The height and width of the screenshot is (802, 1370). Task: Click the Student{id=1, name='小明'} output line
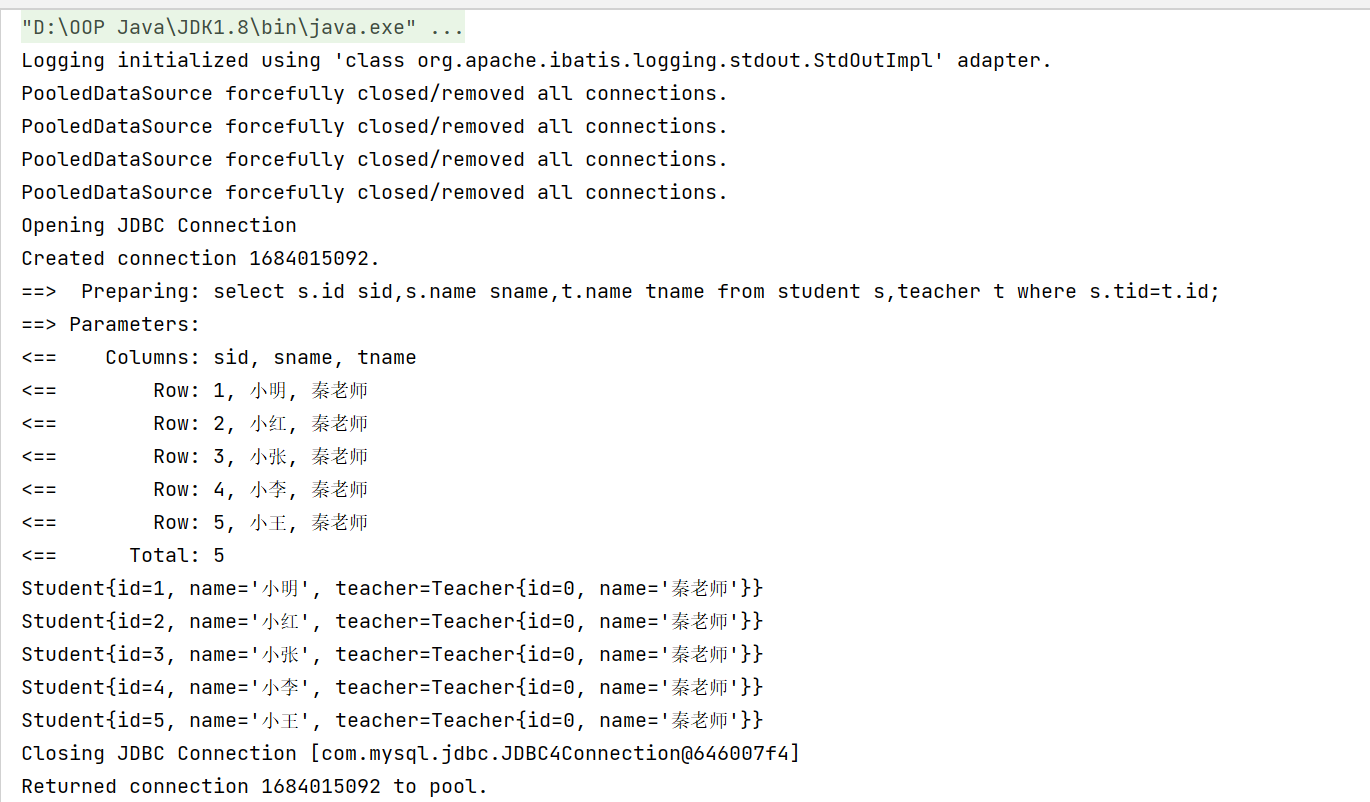click(393, 589)
